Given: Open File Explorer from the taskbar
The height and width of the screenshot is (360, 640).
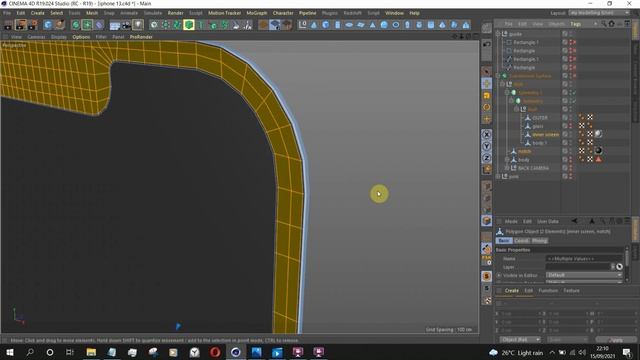Looking at the screenshot, I should [x=91, y=352].
